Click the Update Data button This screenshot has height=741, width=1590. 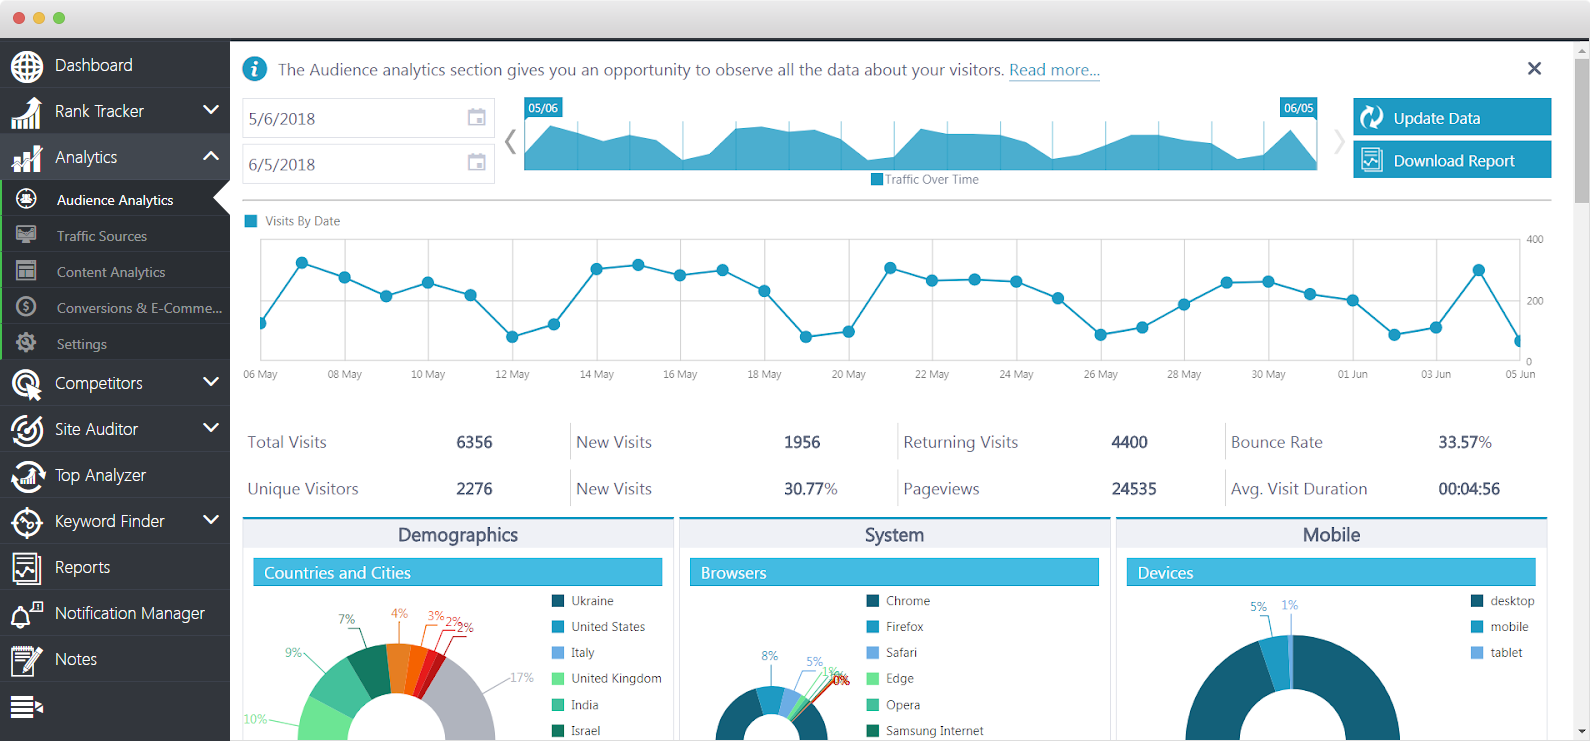1452,117
